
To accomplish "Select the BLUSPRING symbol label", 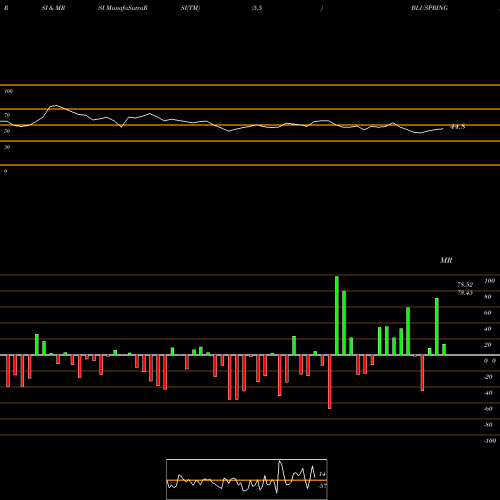I will tap(429, 8).
